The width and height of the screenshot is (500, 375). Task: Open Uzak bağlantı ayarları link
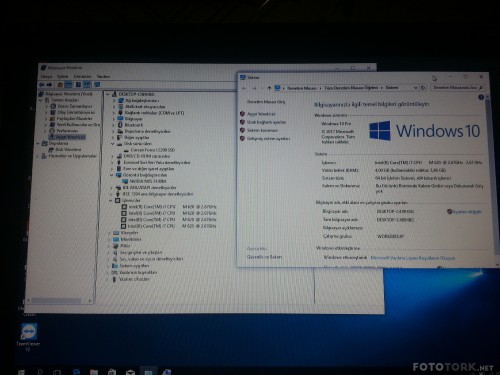[x=266, y=122]
